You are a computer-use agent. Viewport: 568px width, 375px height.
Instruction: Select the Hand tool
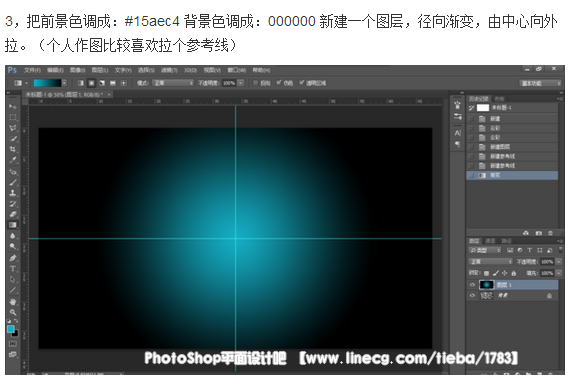click(x=13, y=301)
